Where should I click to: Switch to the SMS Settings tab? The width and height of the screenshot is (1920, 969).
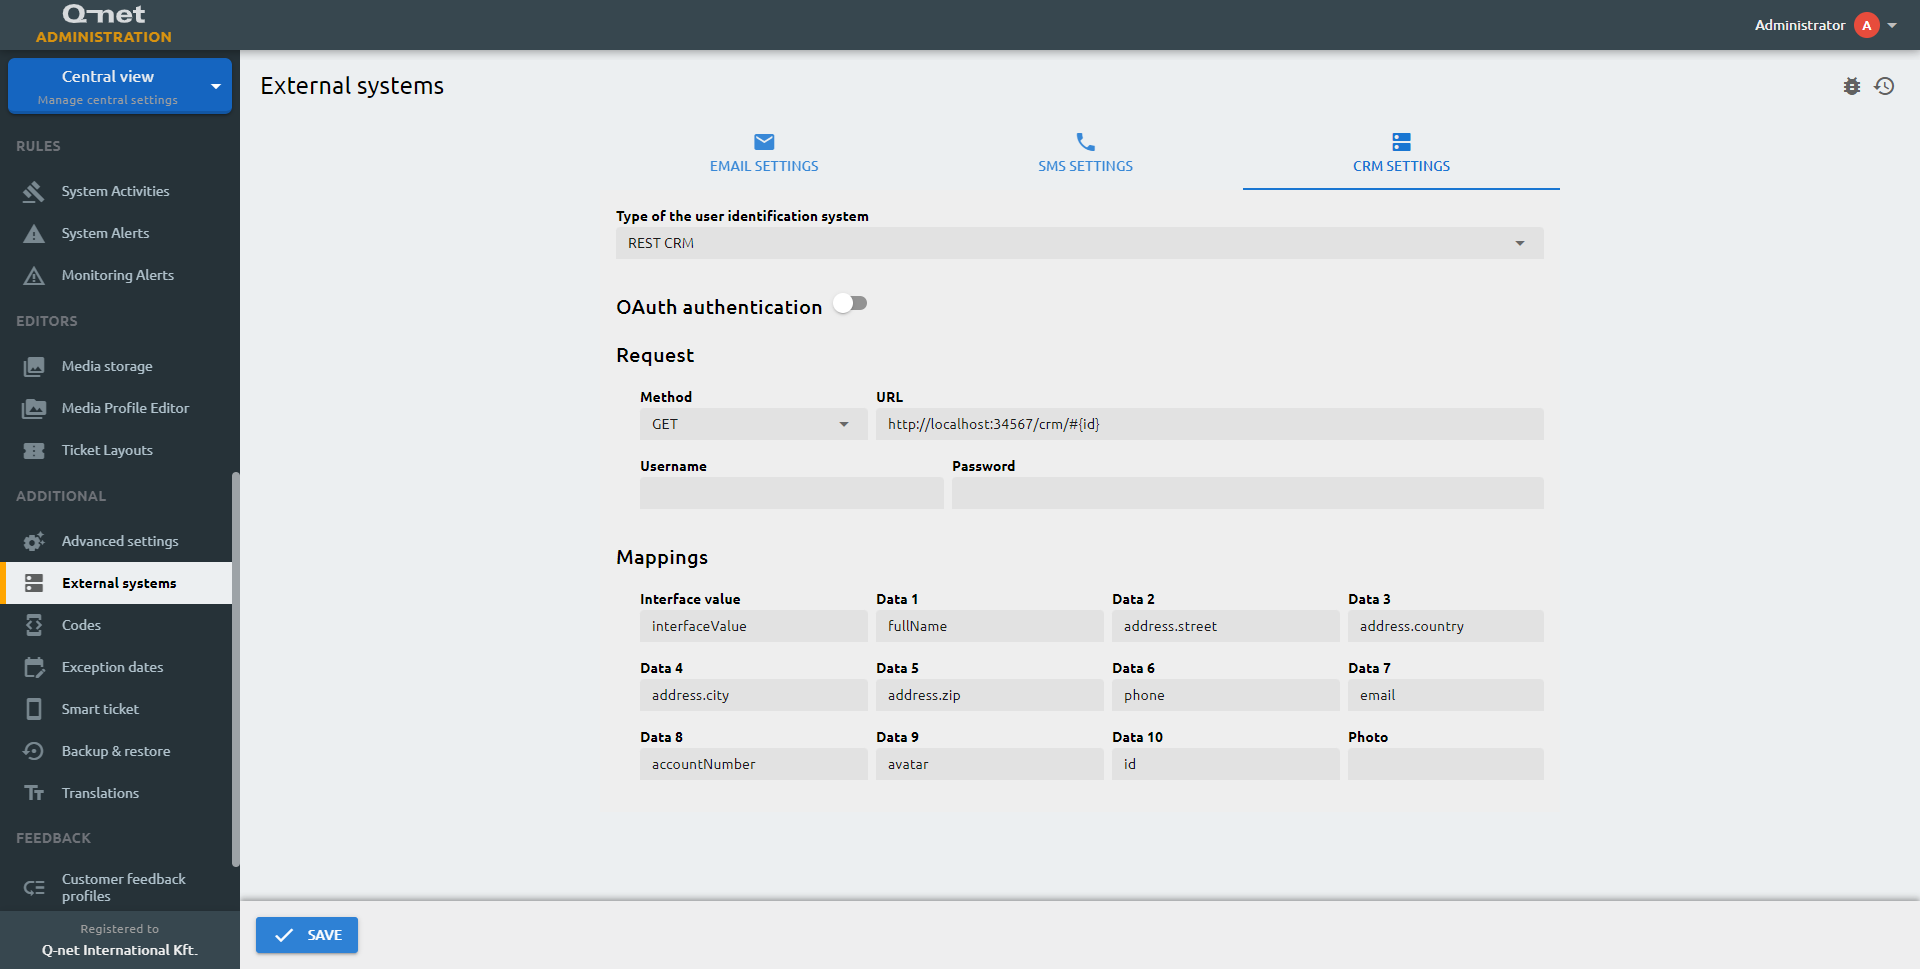coord(1085,154)
